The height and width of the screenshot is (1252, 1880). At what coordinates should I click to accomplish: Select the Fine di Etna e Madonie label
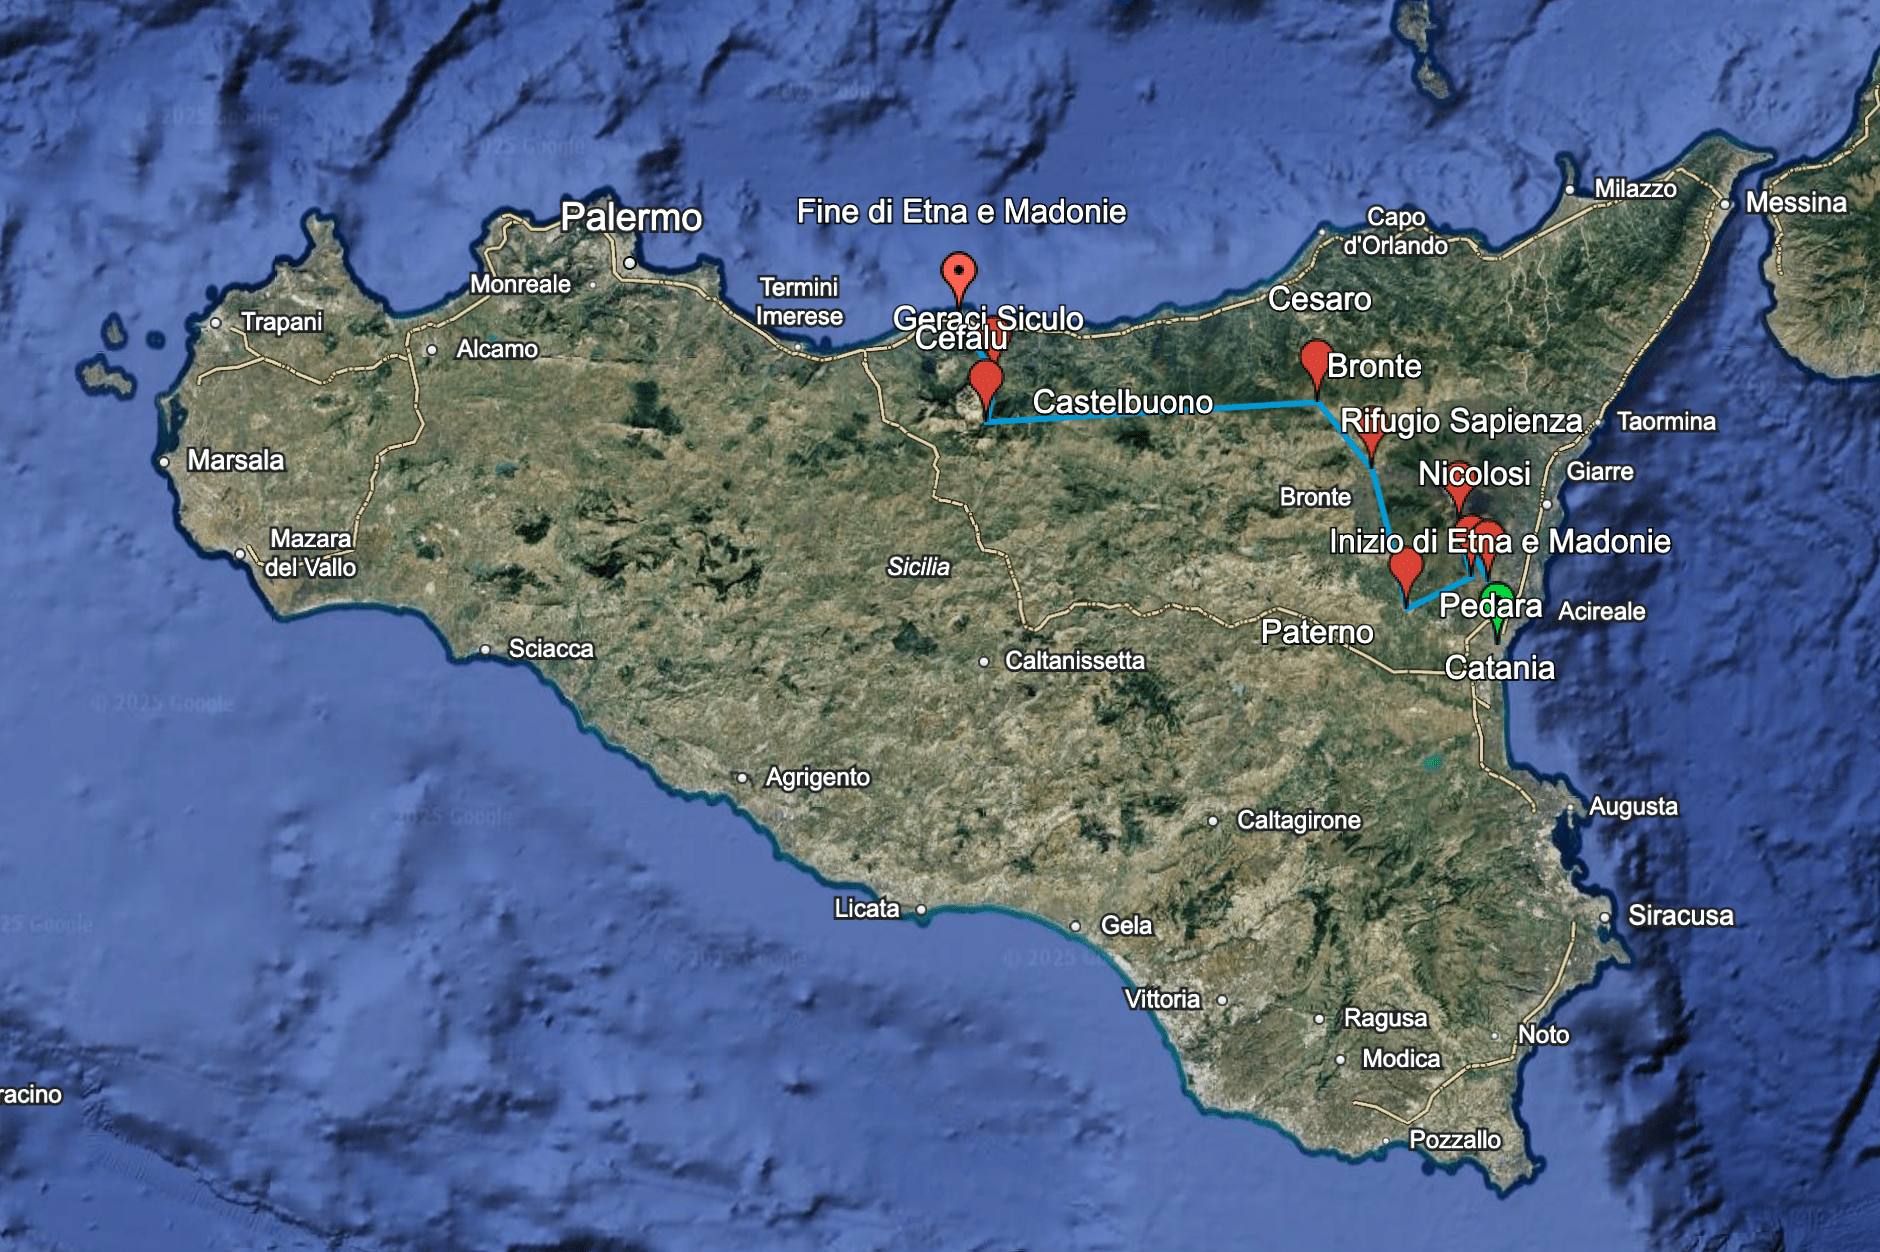960,212
